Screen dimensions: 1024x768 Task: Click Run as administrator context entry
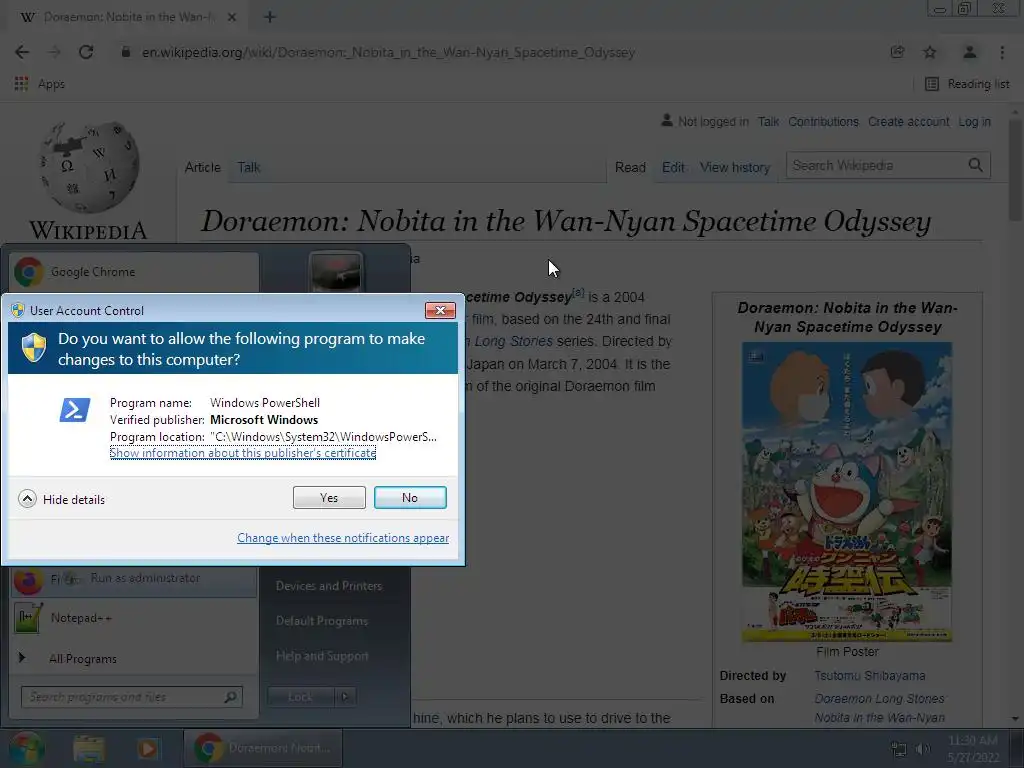tap(145, 578)
